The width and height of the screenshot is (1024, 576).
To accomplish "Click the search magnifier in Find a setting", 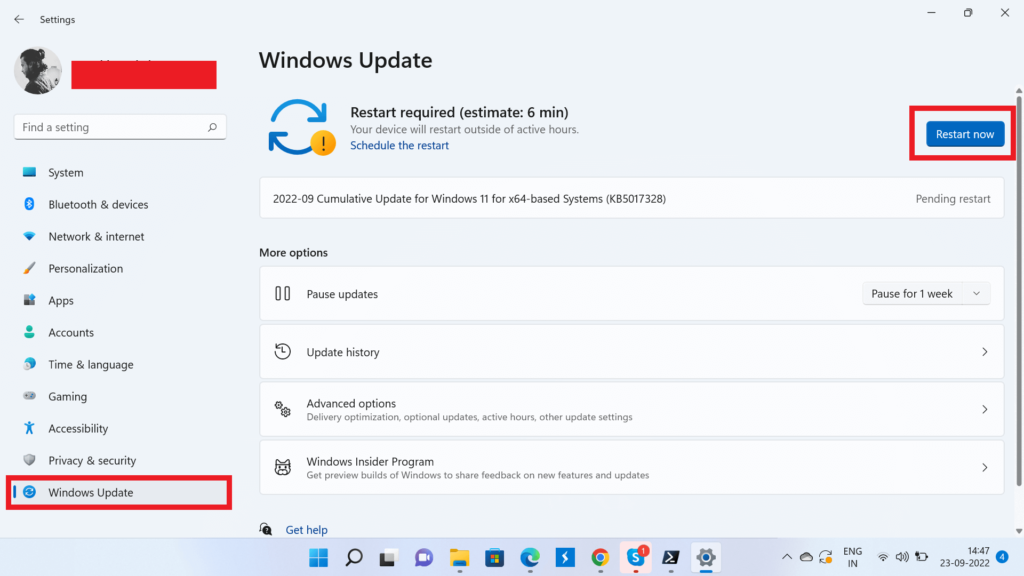I will pyautogui.click(x=212, y=127).
